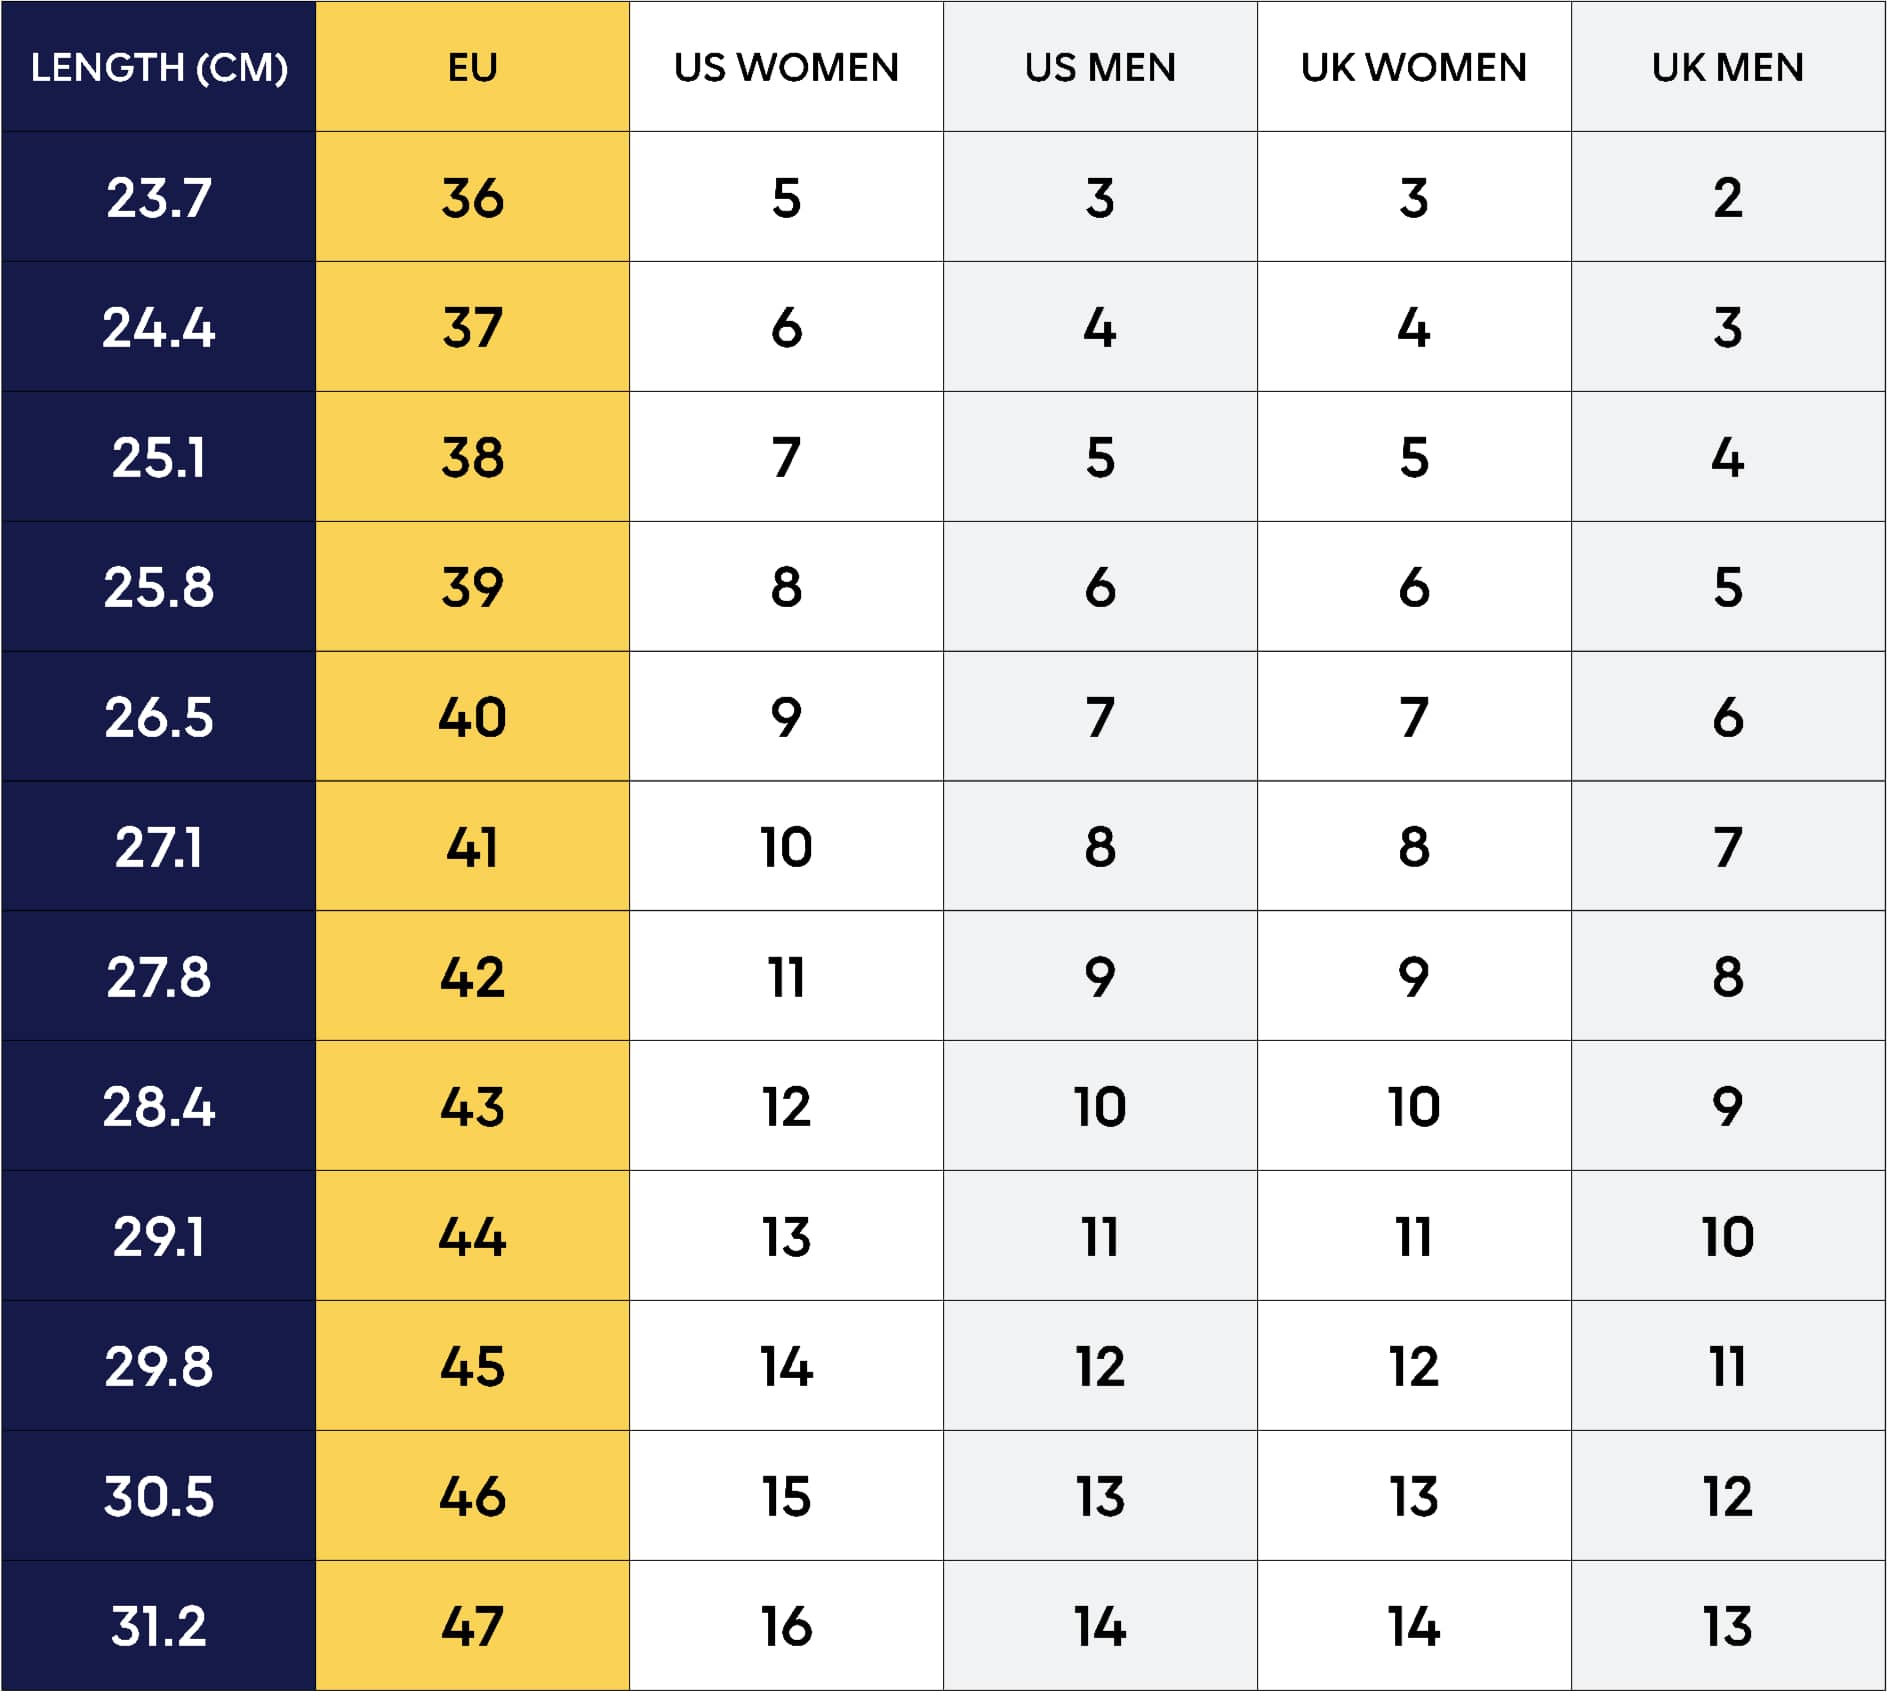Select EU size 36 cell
Viewport: 1887px width, 1692px height.
coord(472,197)
